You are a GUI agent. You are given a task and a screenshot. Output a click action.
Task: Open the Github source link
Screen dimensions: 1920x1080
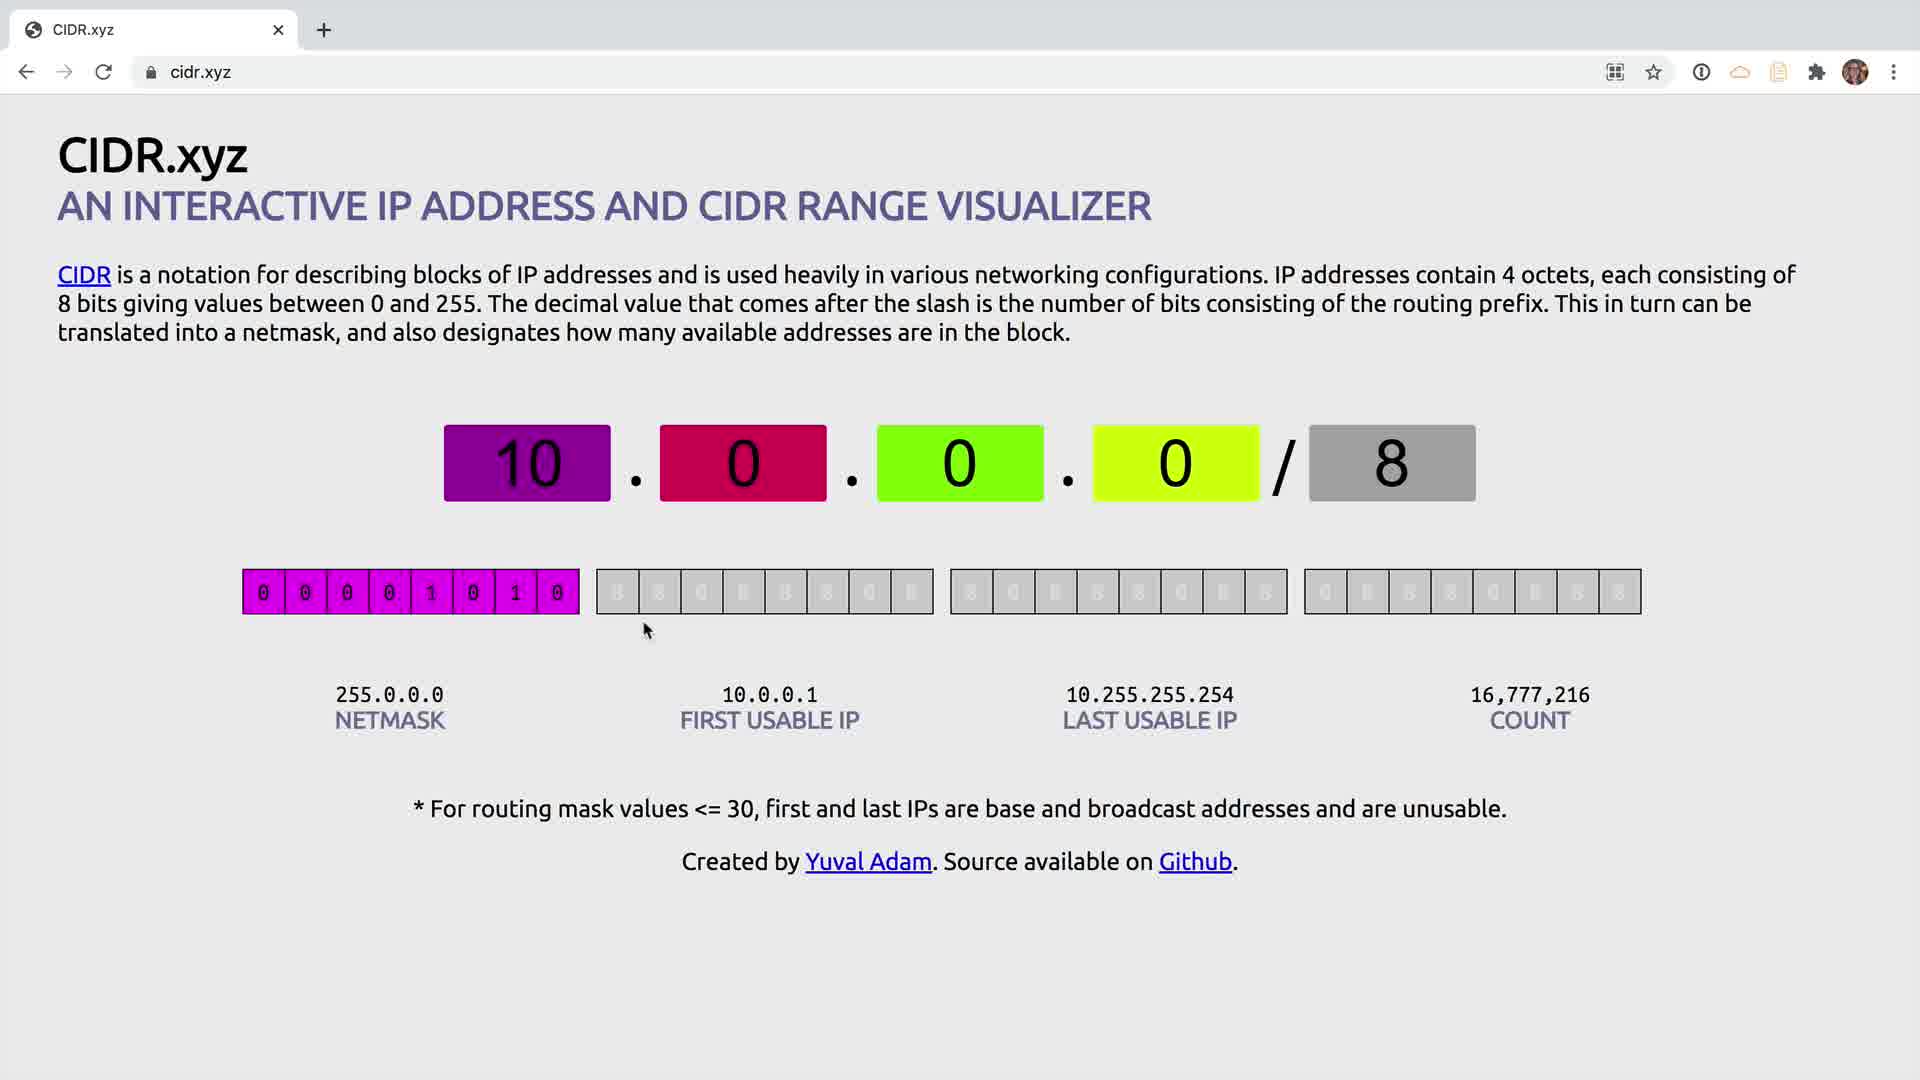(x=1195, y=862)
